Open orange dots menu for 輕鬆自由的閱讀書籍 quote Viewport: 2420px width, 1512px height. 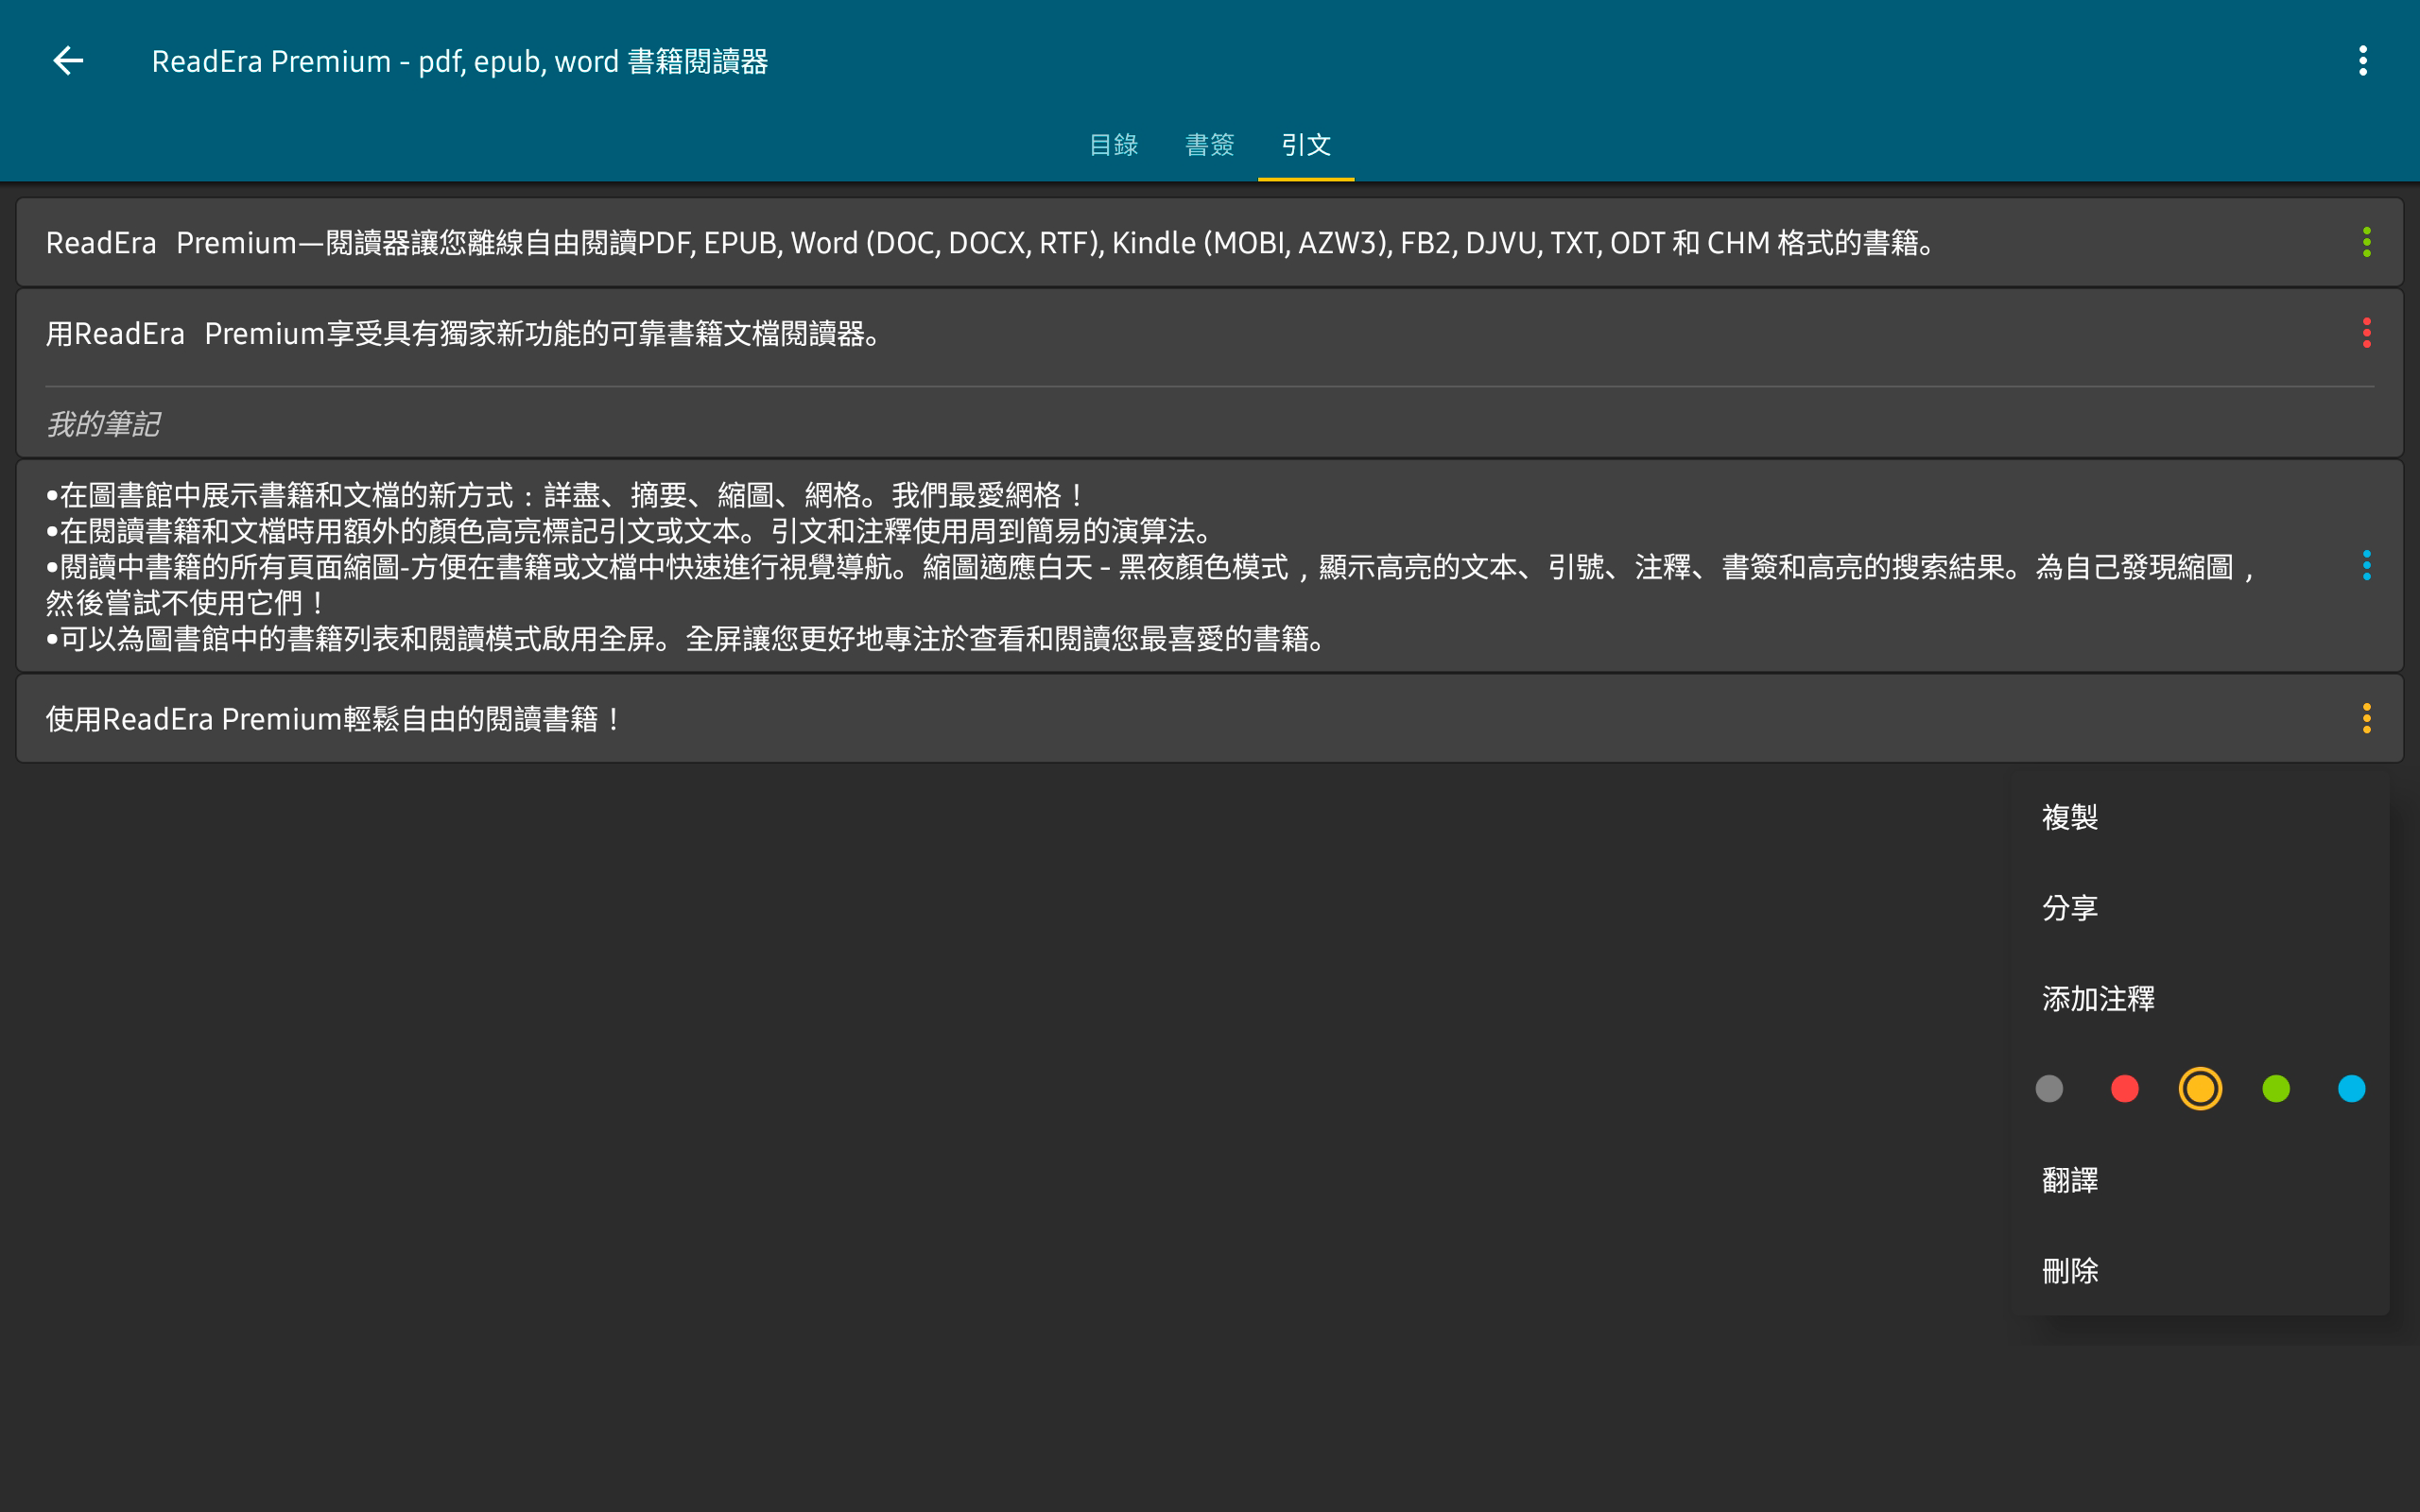pos(2366,718)
